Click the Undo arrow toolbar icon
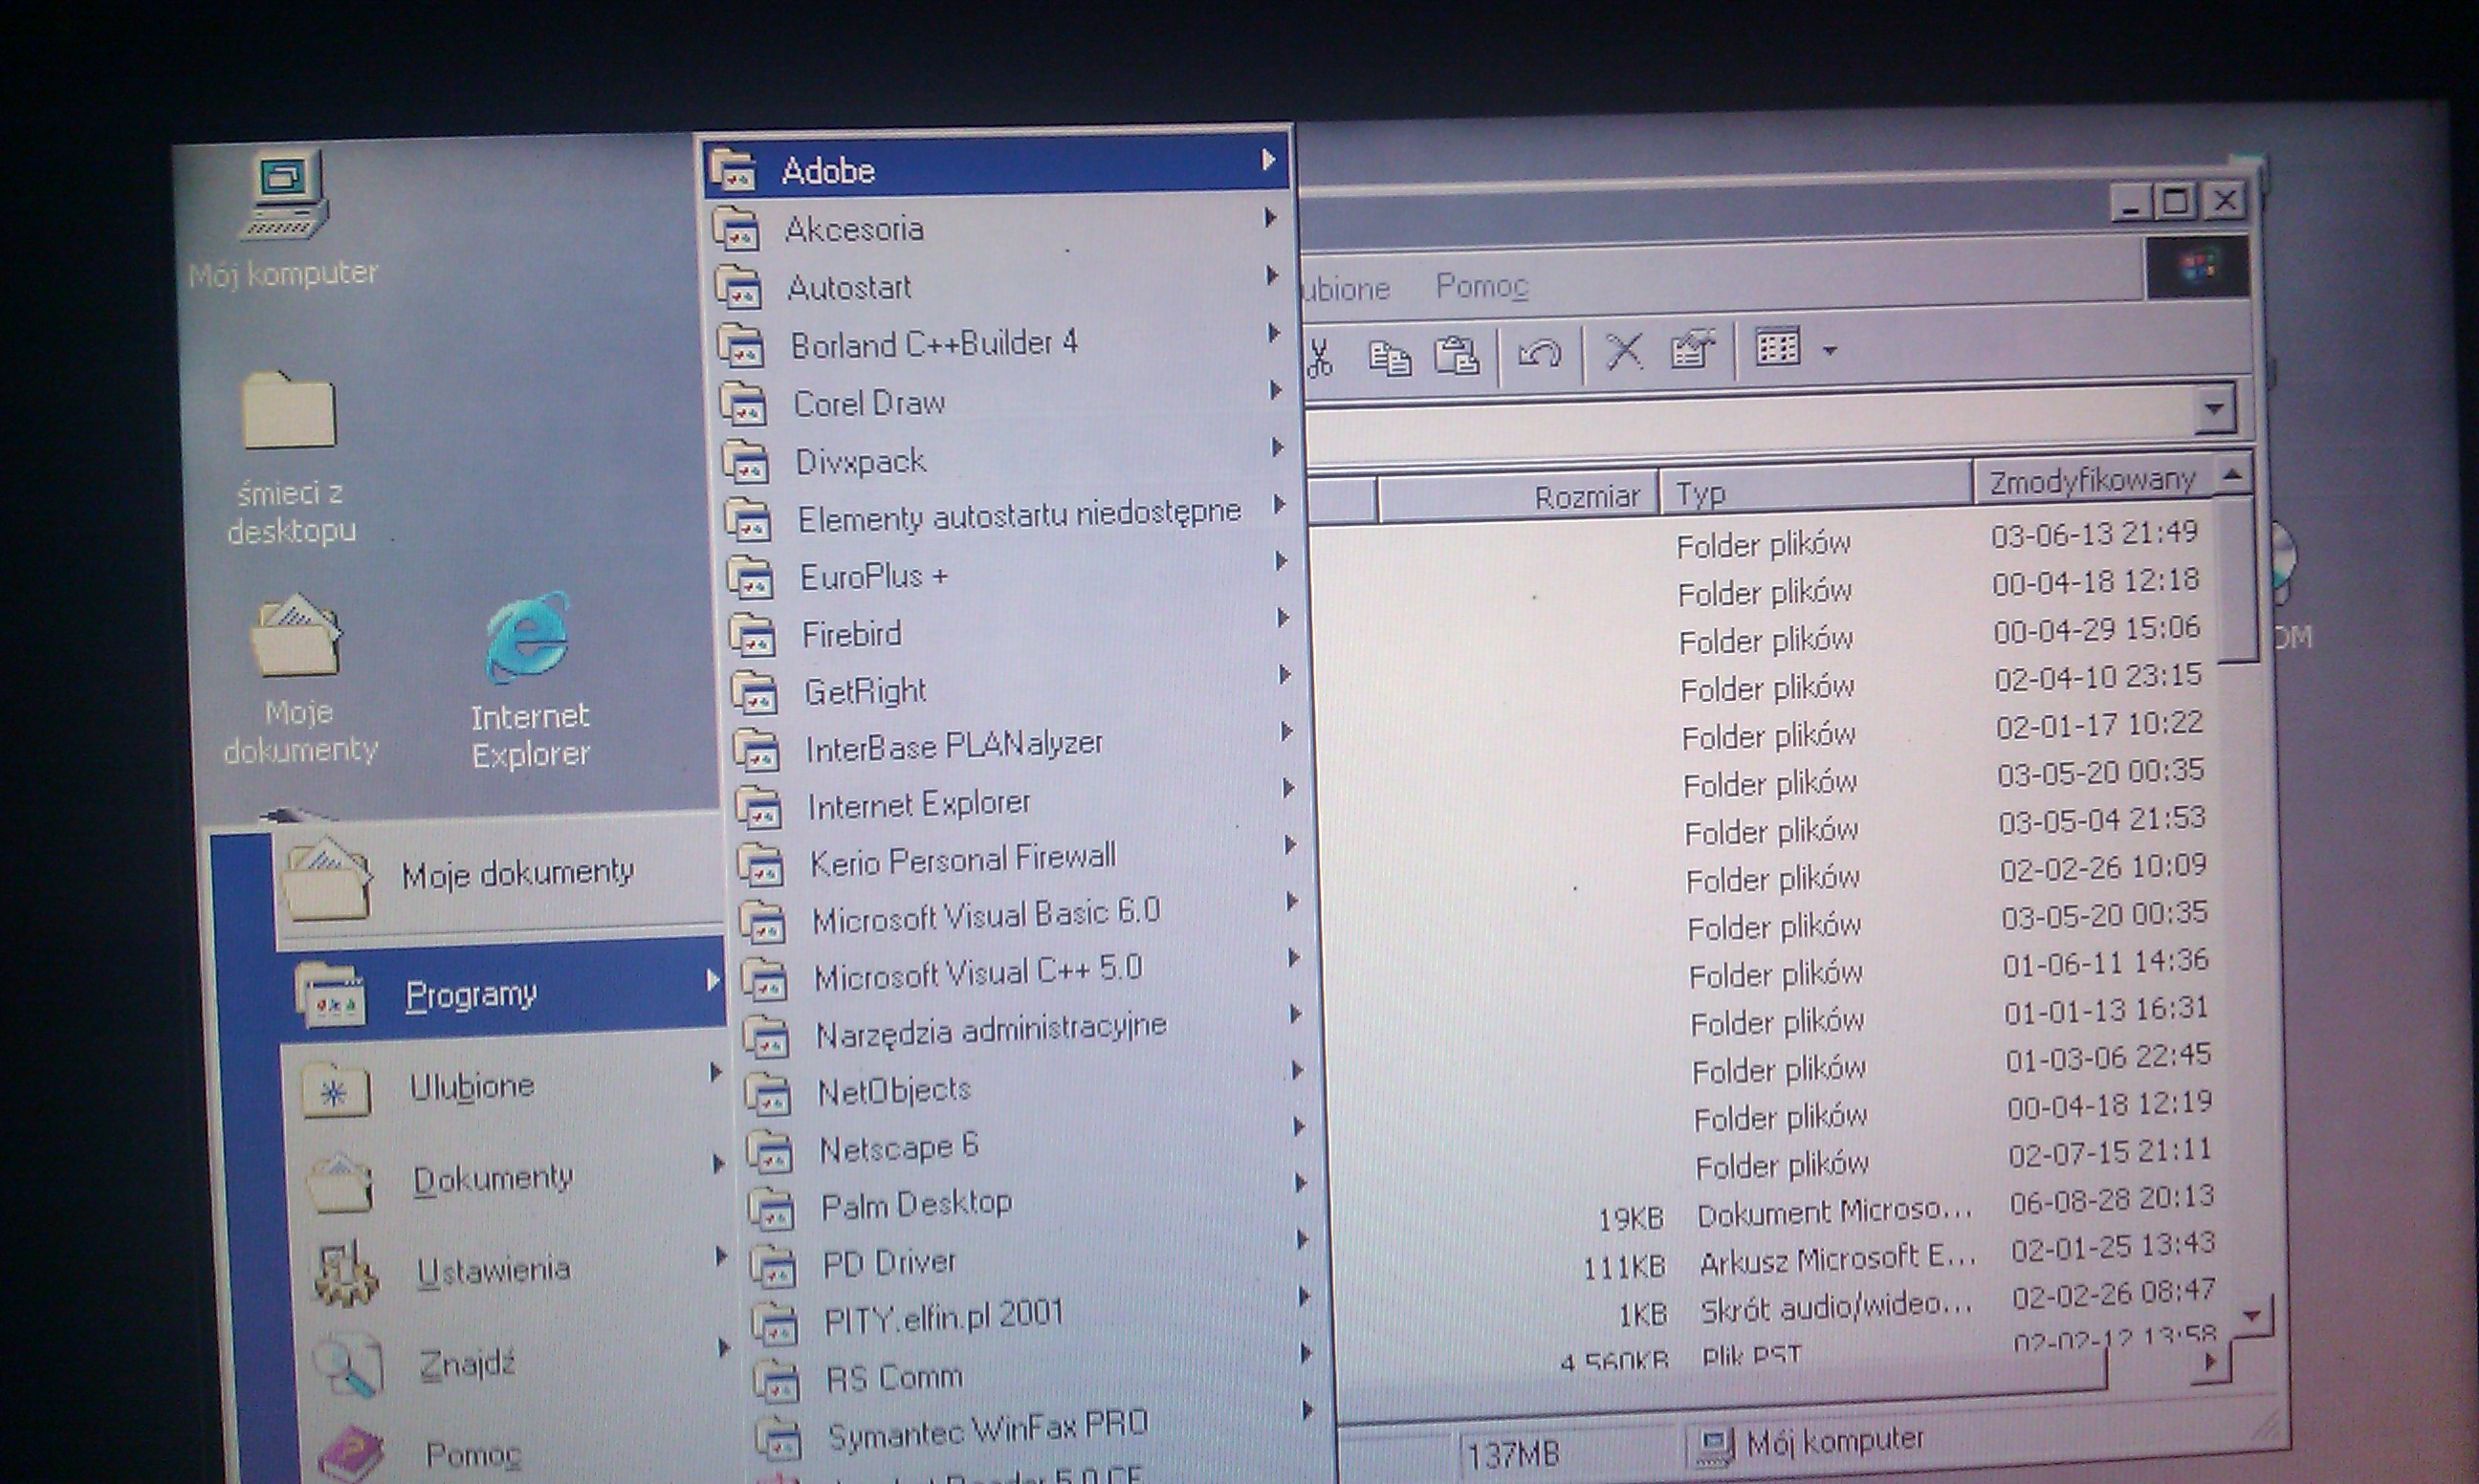The image size is (2479, 1484). pyautogui.click(x=1539, y=353)
